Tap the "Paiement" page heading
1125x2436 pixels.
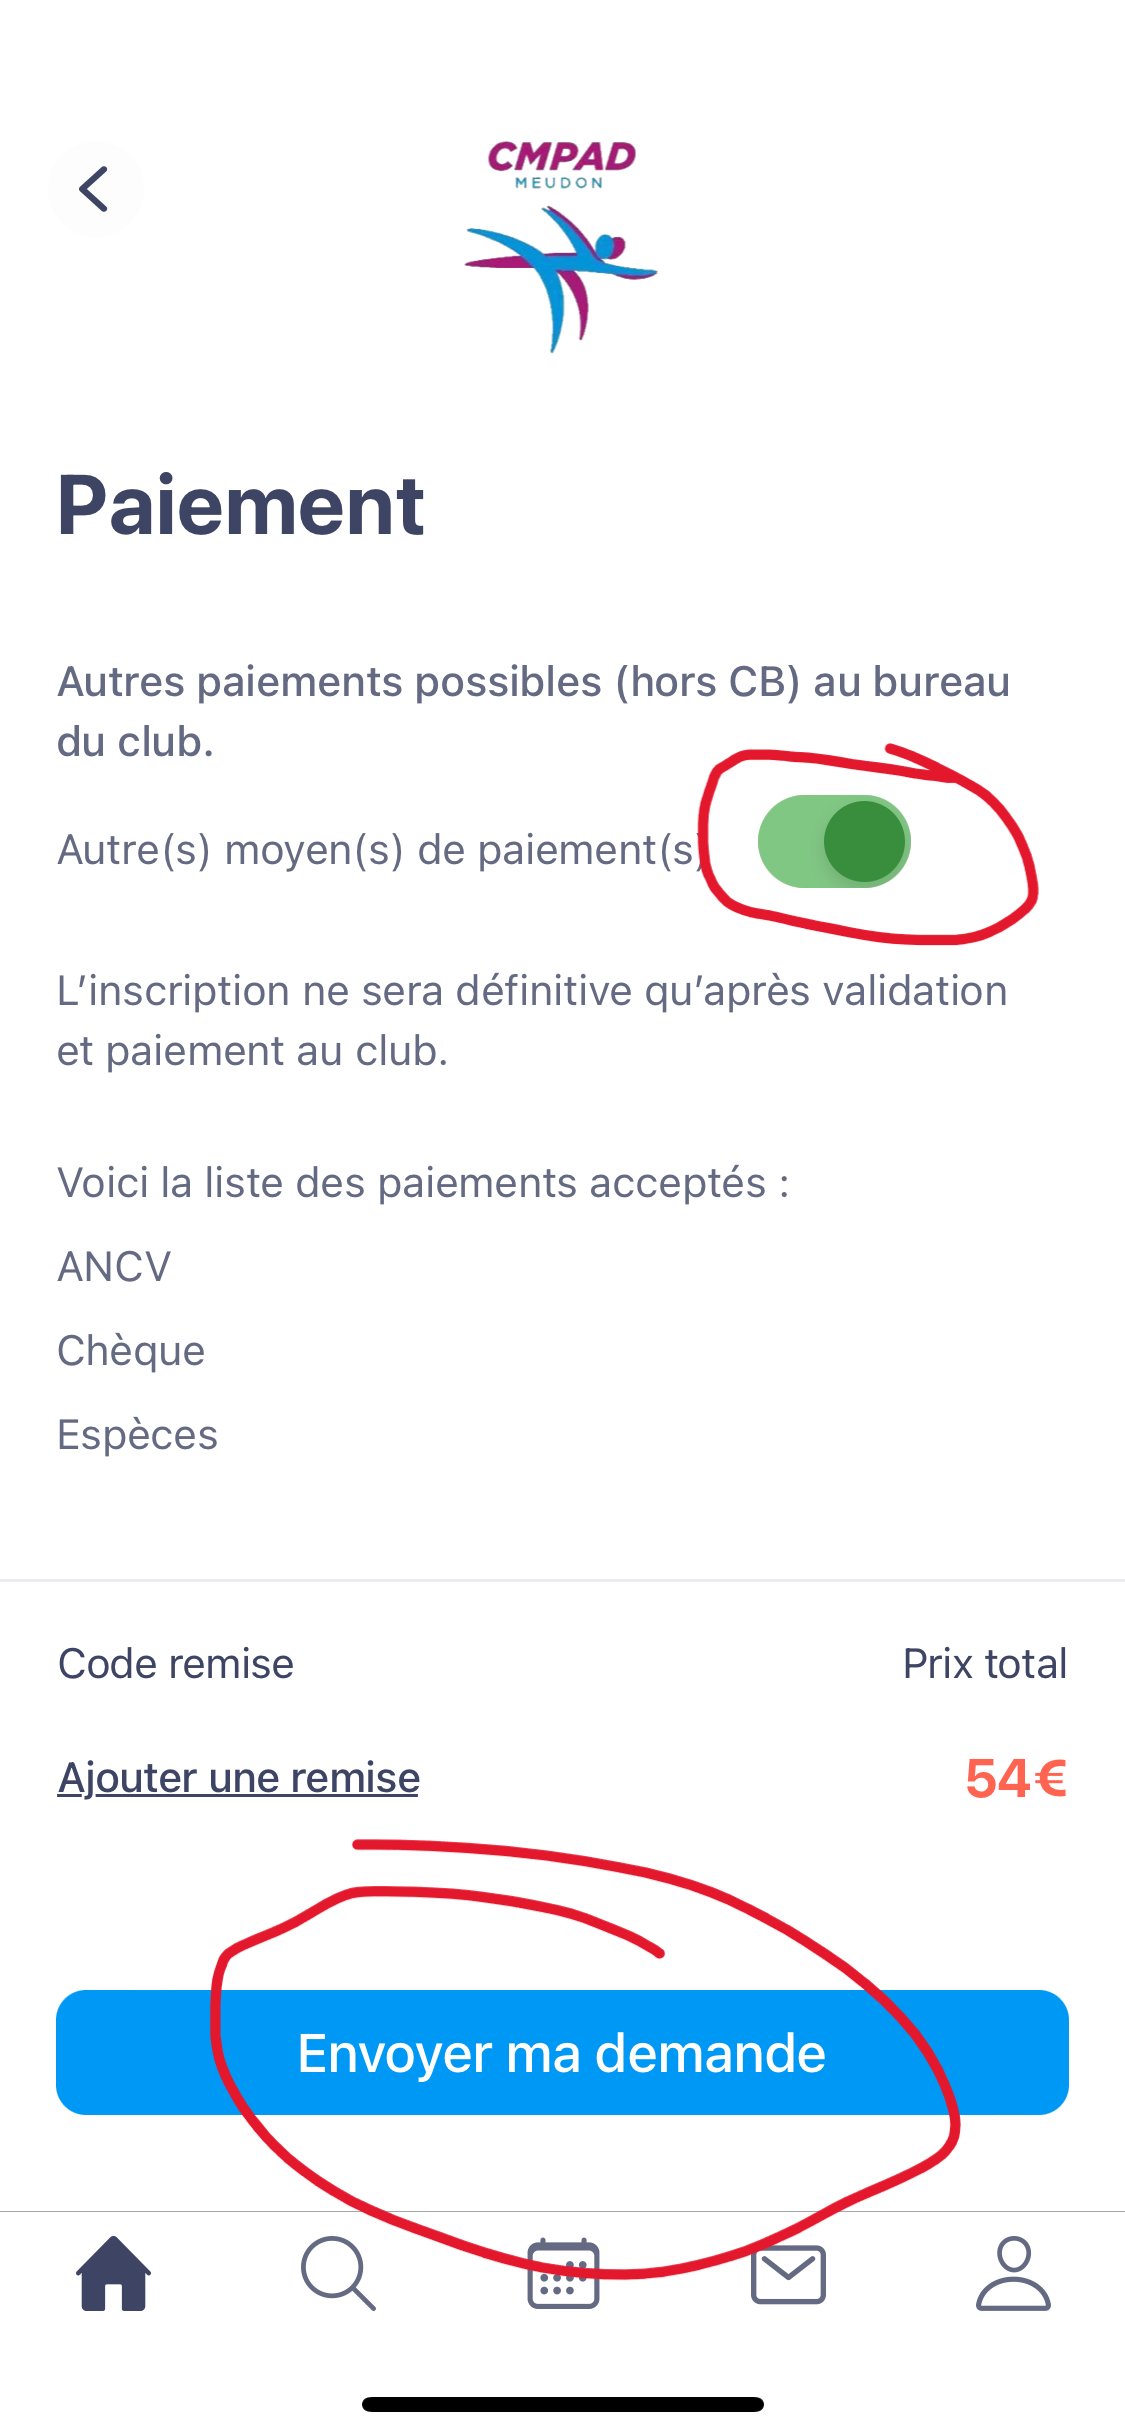tap(241, 506)
